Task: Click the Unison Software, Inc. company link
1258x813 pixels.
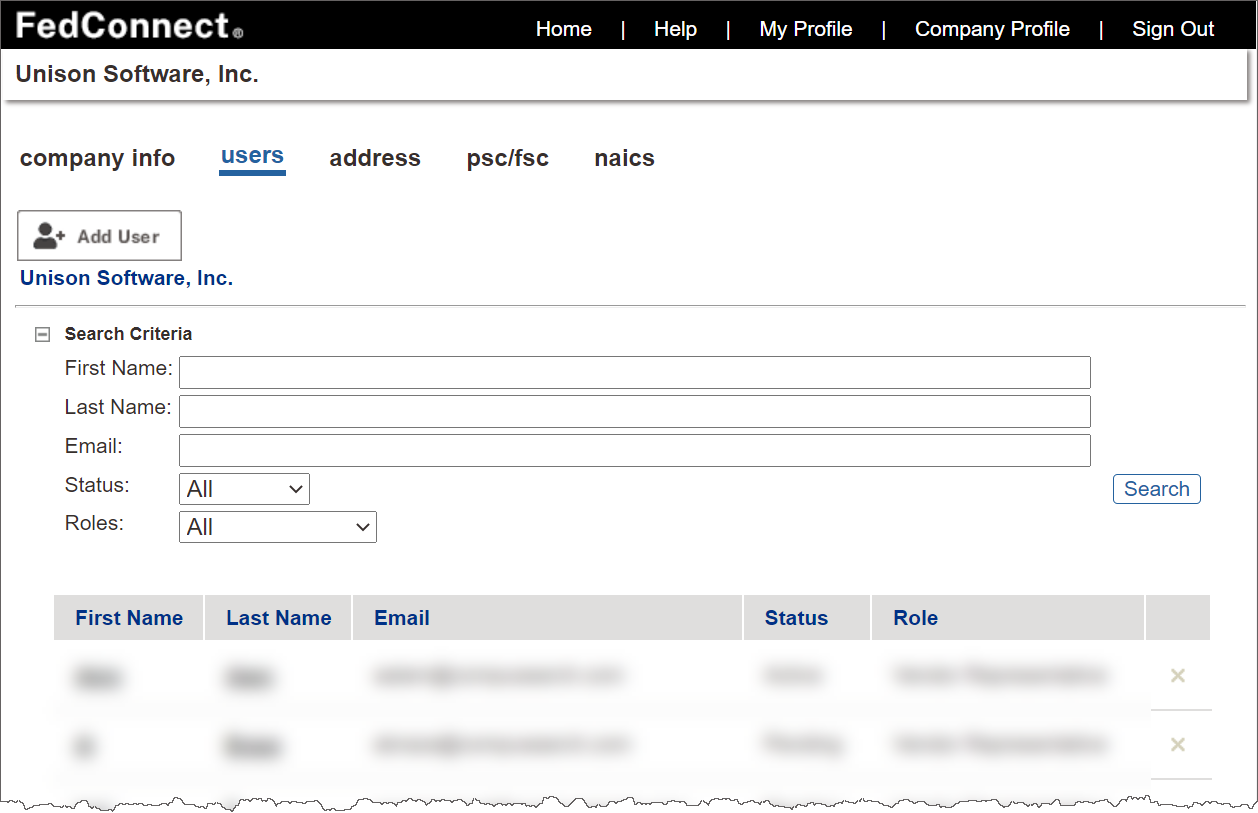Action: [126, 278]
